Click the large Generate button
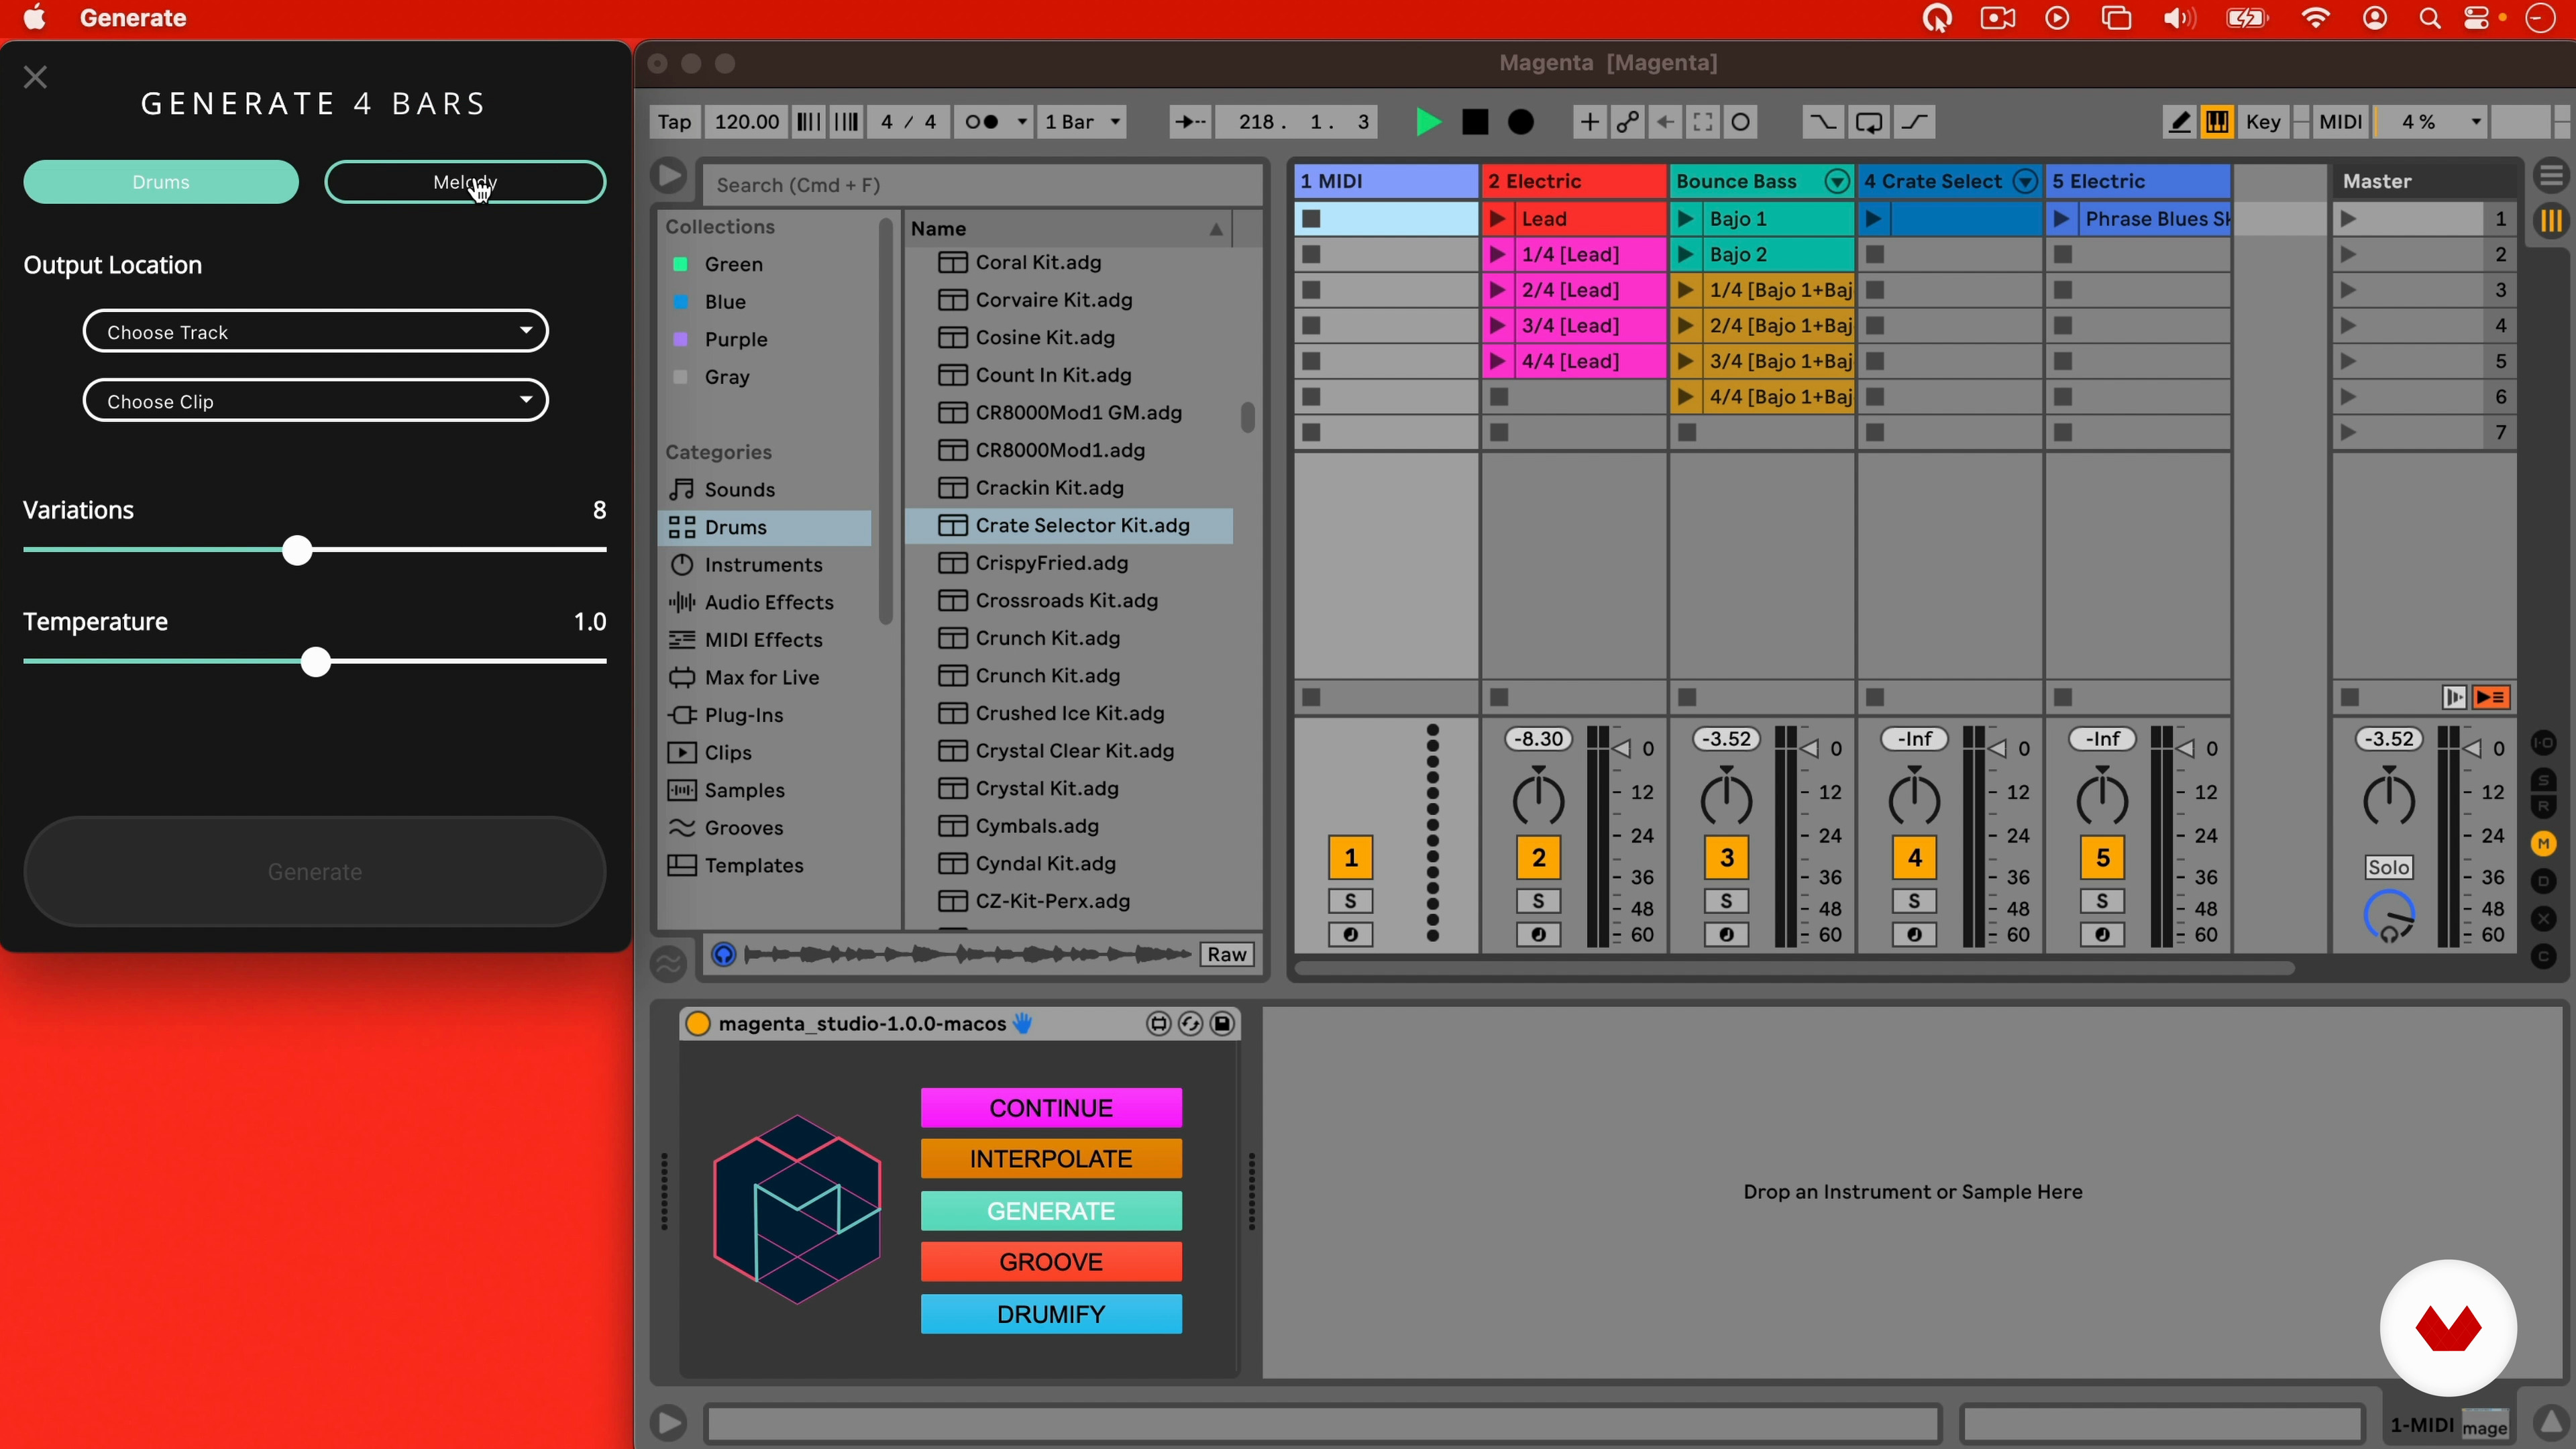 [315, 871]
